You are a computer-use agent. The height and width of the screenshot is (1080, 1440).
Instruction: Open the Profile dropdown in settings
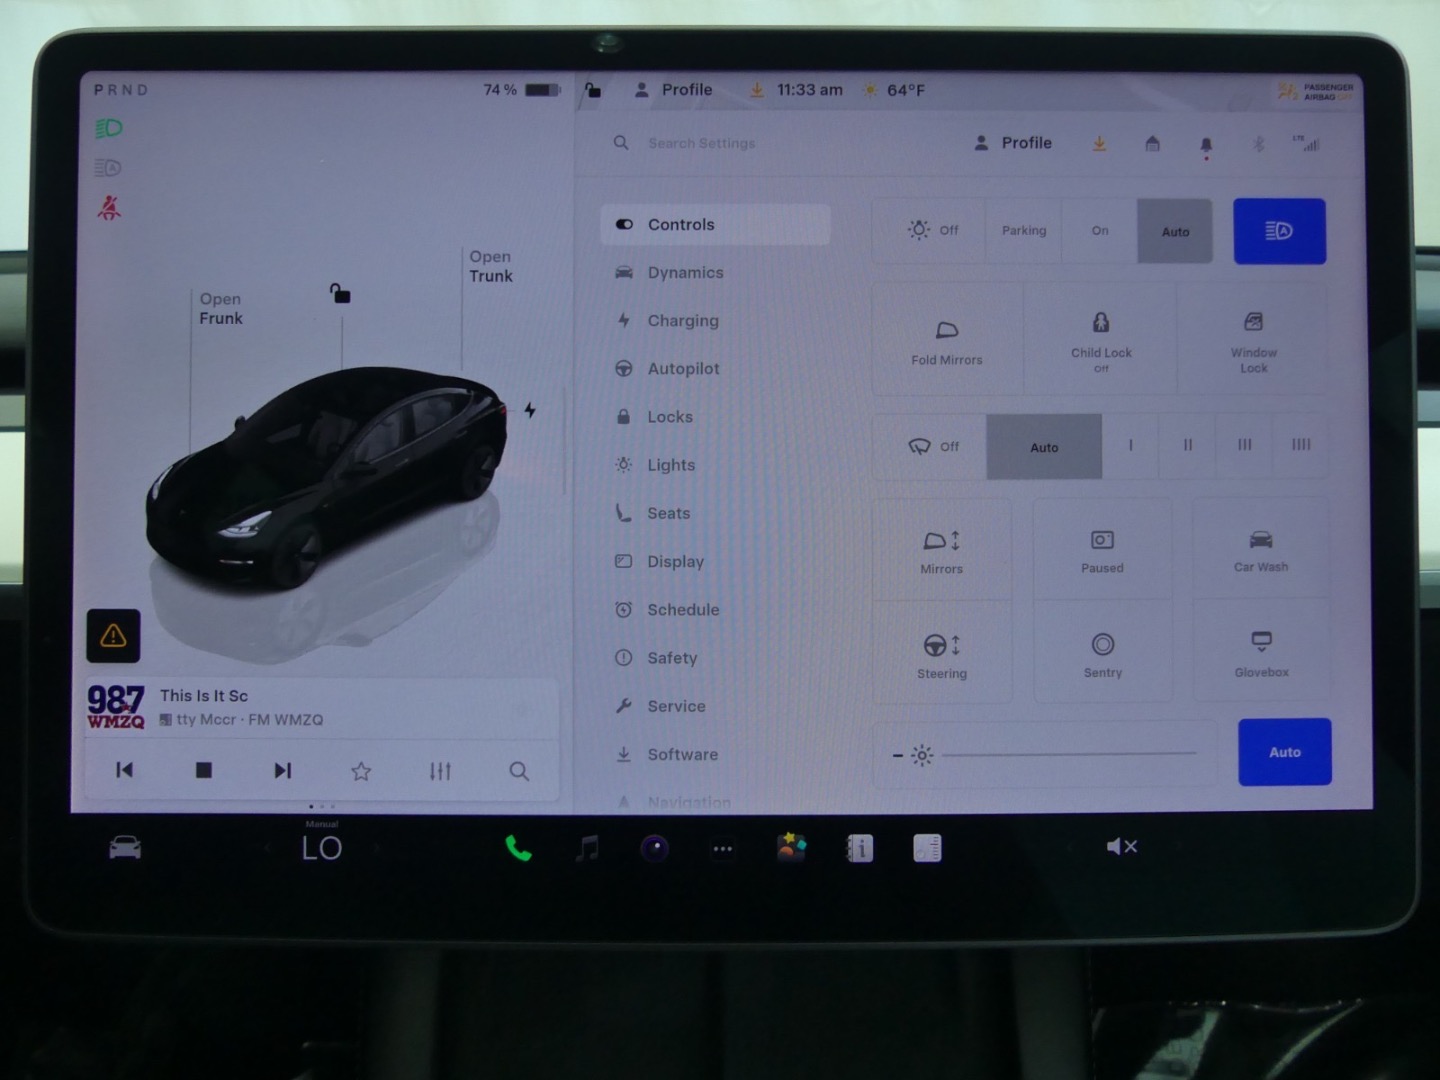(x=1013, y=143)
